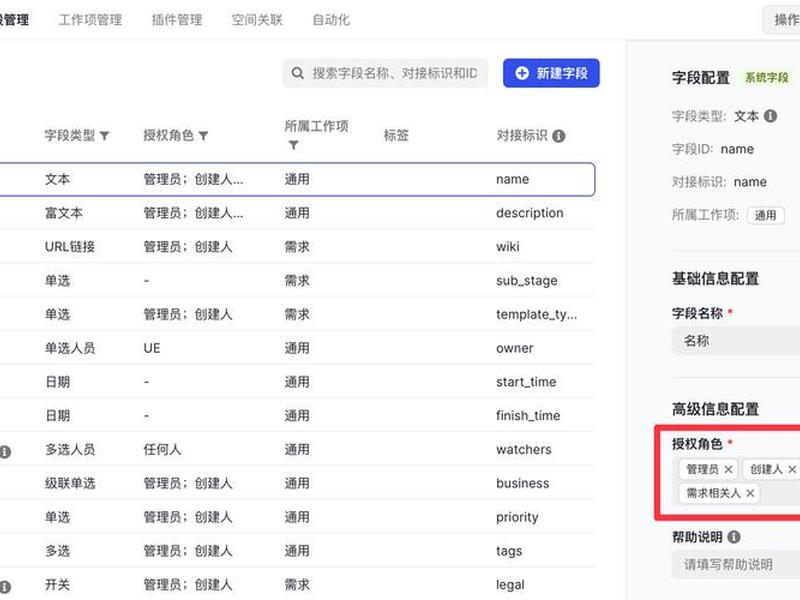Viewport: 800px width, 600px height.
Task: Click the 级联单选 field type cell
Action: tap(70, 483)
